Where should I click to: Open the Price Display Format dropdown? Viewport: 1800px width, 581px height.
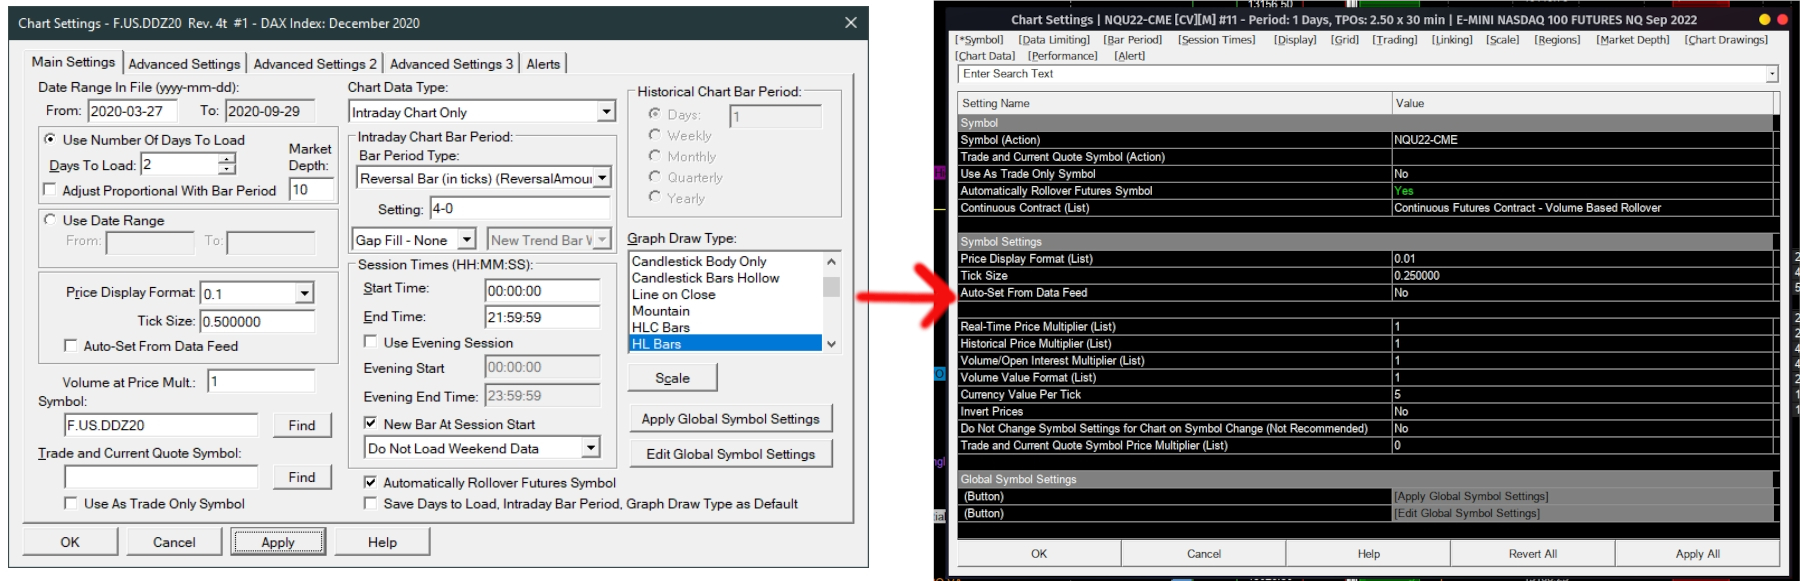[x=304, y=293]
